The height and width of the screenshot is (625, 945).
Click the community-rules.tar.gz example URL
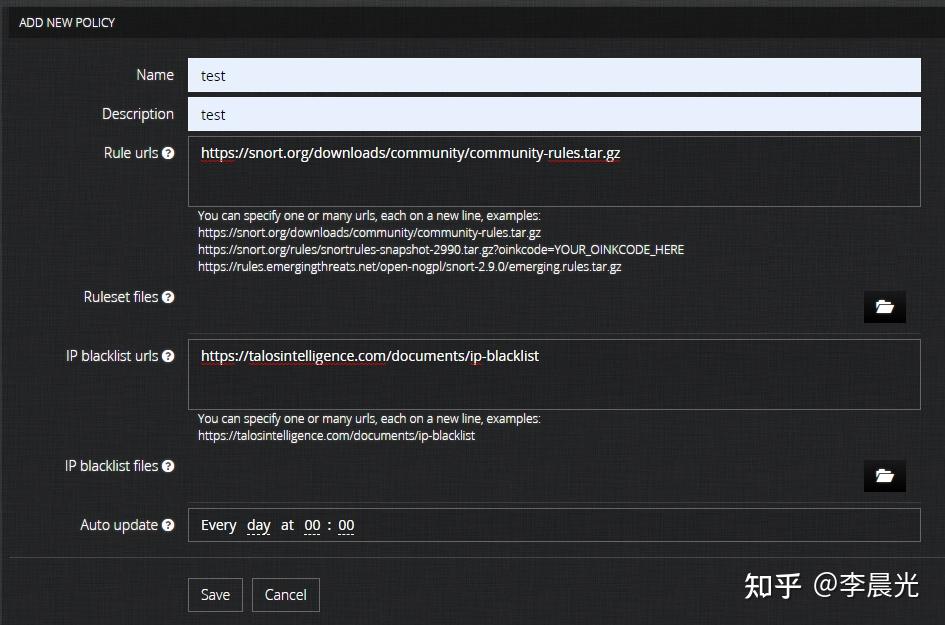[x=370, y=232]
